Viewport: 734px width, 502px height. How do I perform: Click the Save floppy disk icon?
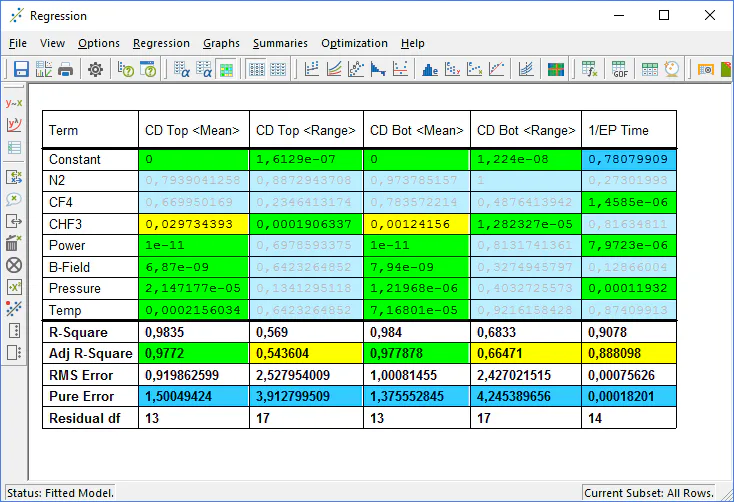click(x=21, y=70)
